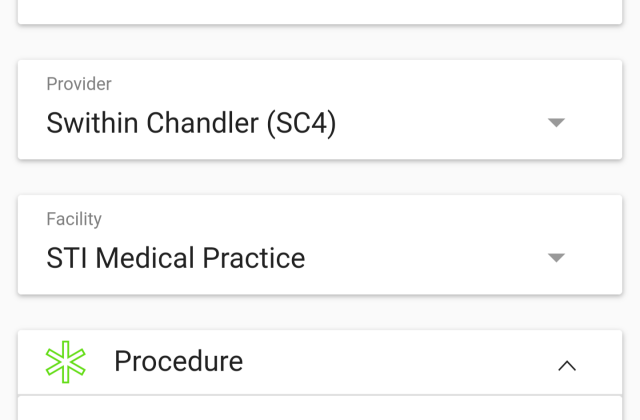Image resolution: width=640 pixels, height=420 pixels.
Task: Open the Facility dropdown arrow
Action: [557, 257]
